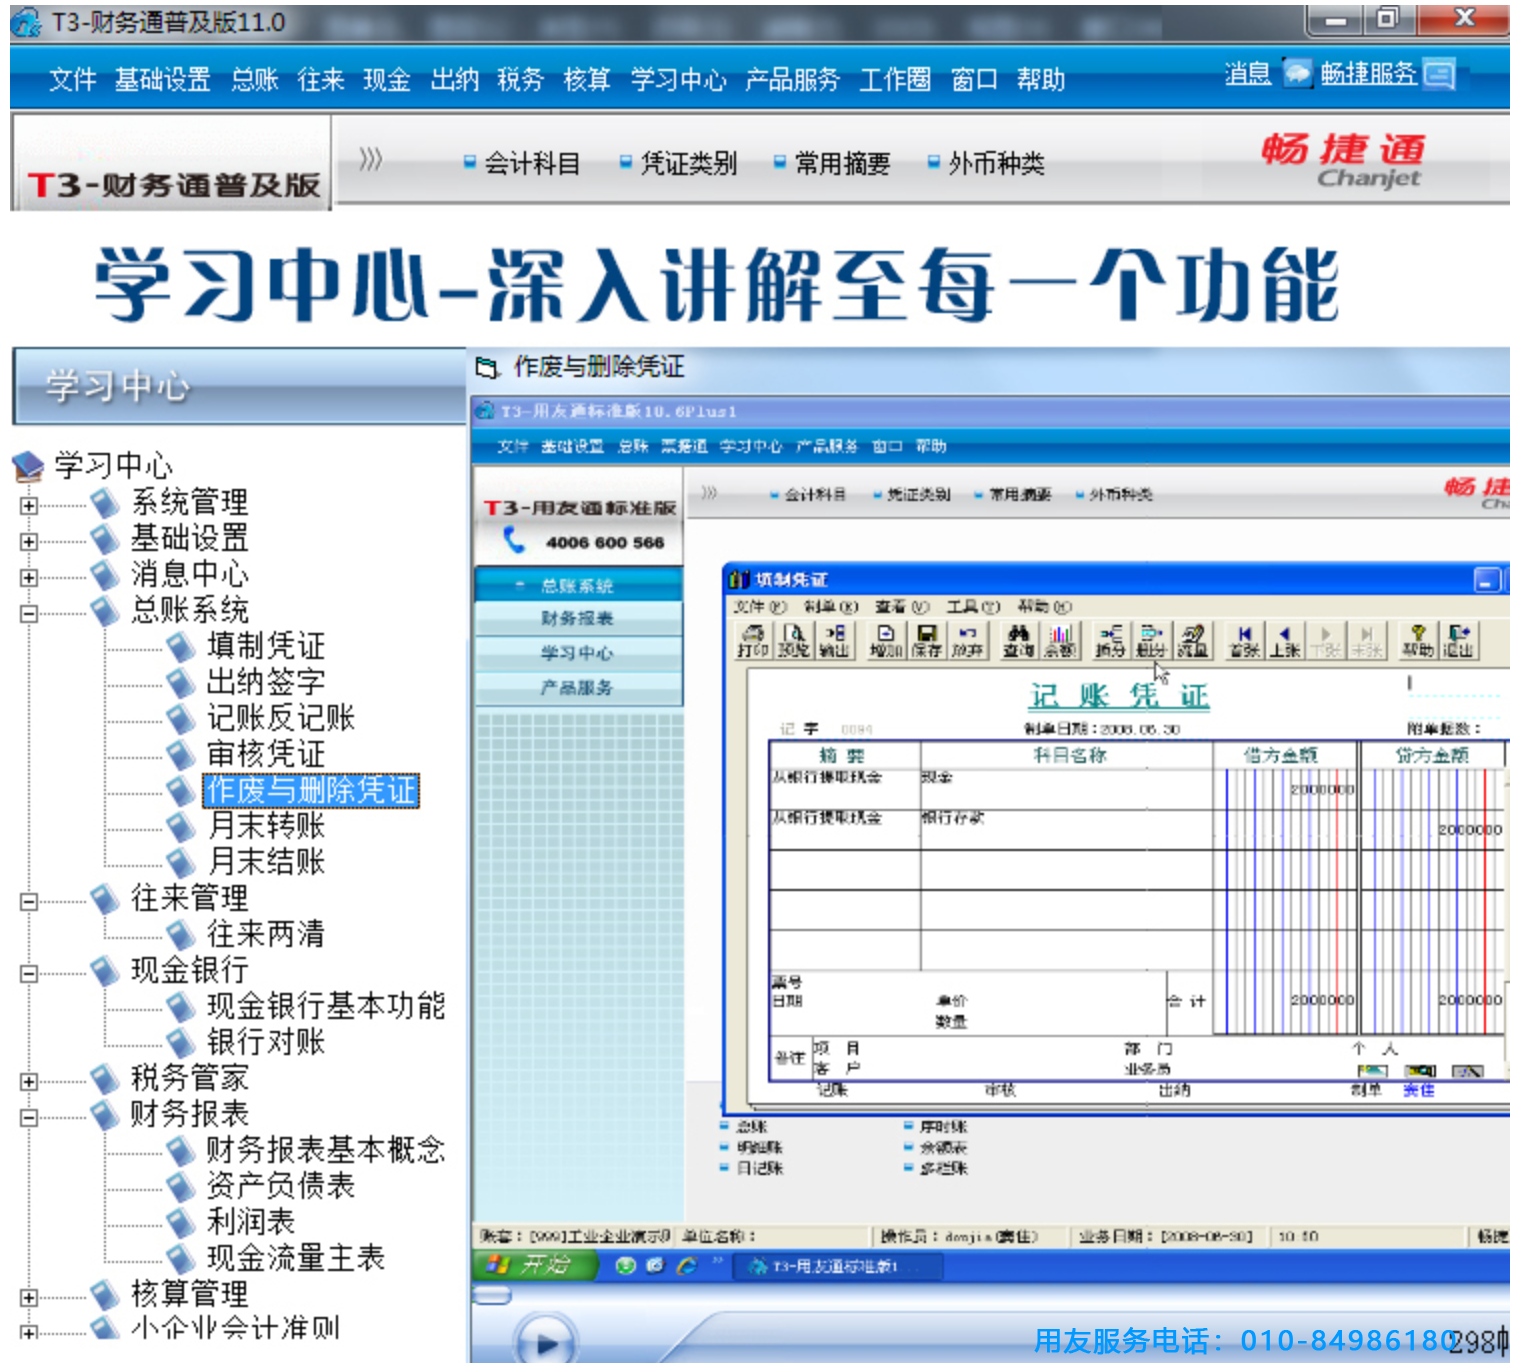
Task: Click 总账系统 tab in the video sidebar
Action: pyautogui.click(x=578, y=585)
